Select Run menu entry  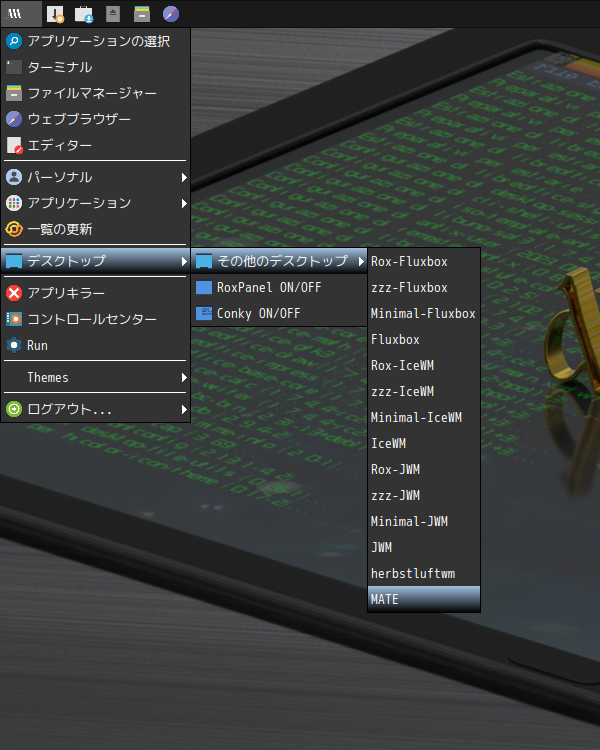[96, 345]
